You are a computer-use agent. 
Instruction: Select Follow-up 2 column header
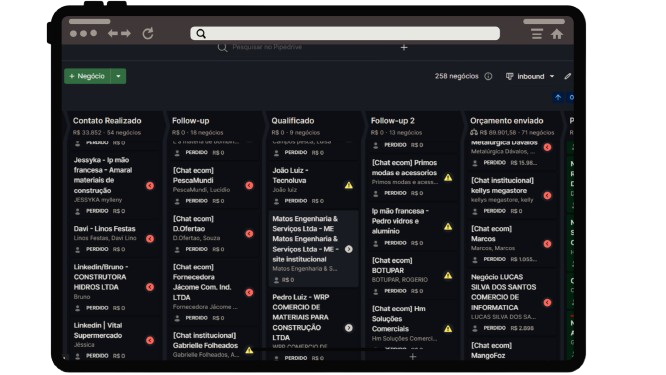coord(392,121)
